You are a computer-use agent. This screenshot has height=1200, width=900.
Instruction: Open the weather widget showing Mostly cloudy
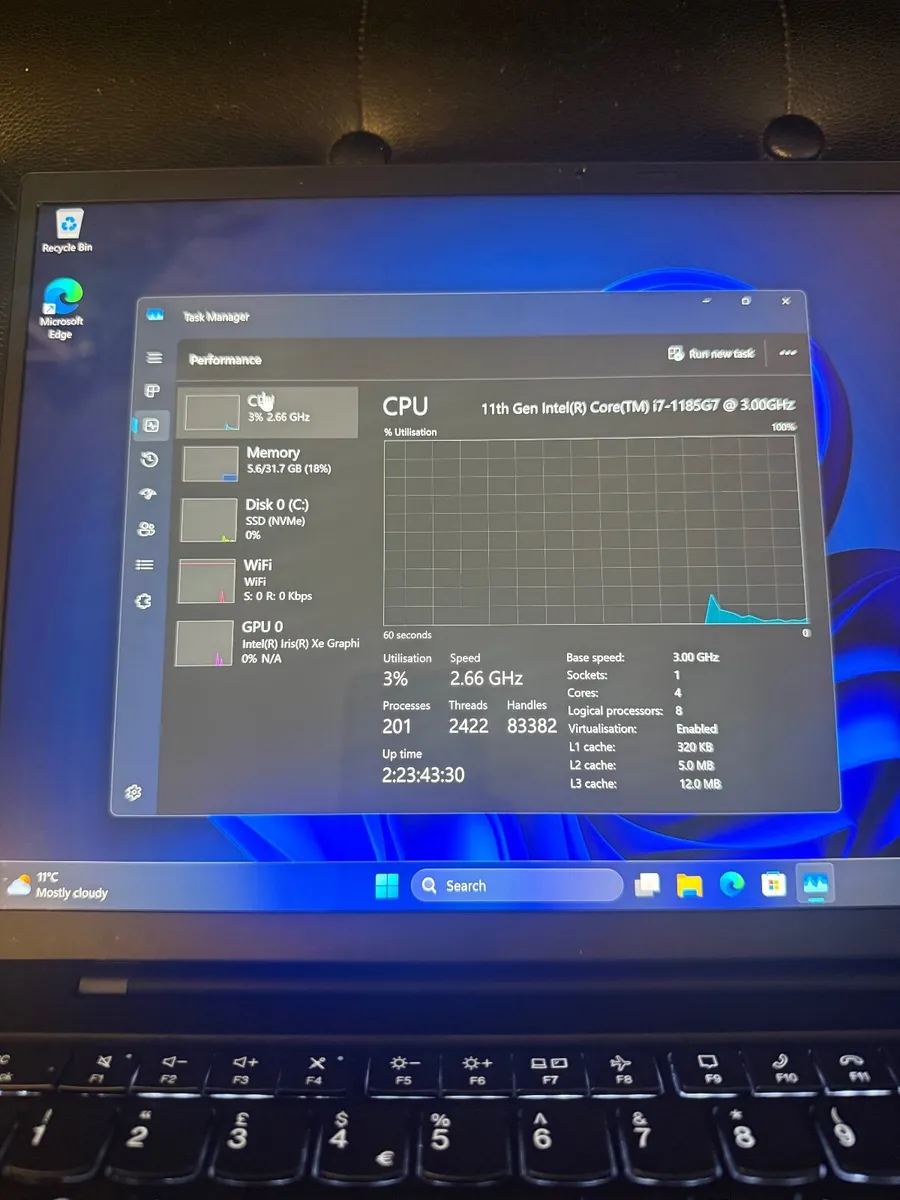(x=58, y=885)
